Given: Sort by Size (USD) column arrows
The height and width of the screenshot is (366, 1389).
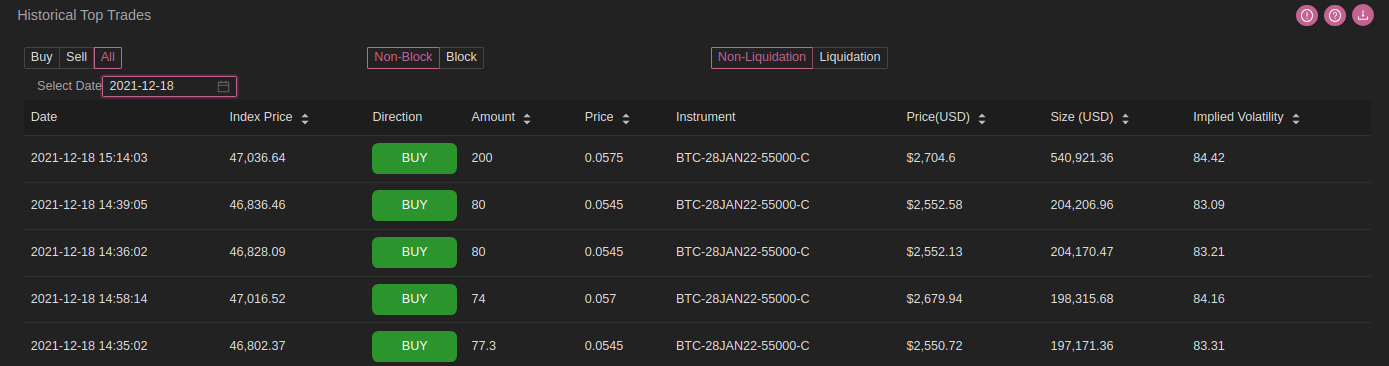Looking at the screenshot, I should coord(1126,118).
